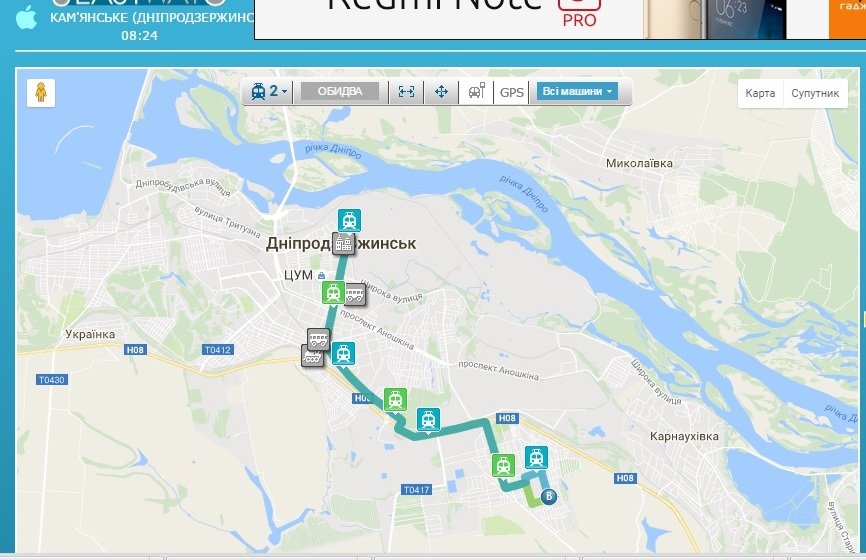Switch map to Карта view
This screenshot has height=560, width=866.
coord(760,93)
